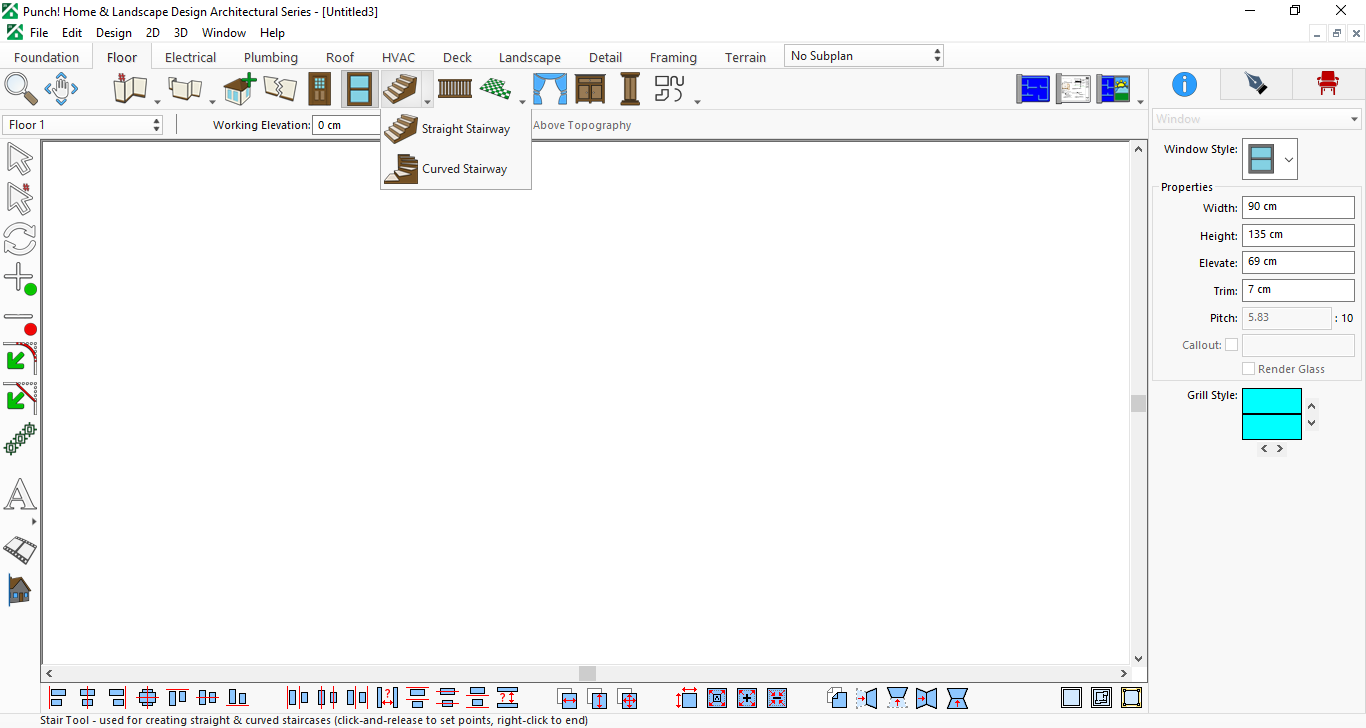The width and height of the screenshot is (1366, 728).
Task: Click in the Width field
Action: (1298, 207)
